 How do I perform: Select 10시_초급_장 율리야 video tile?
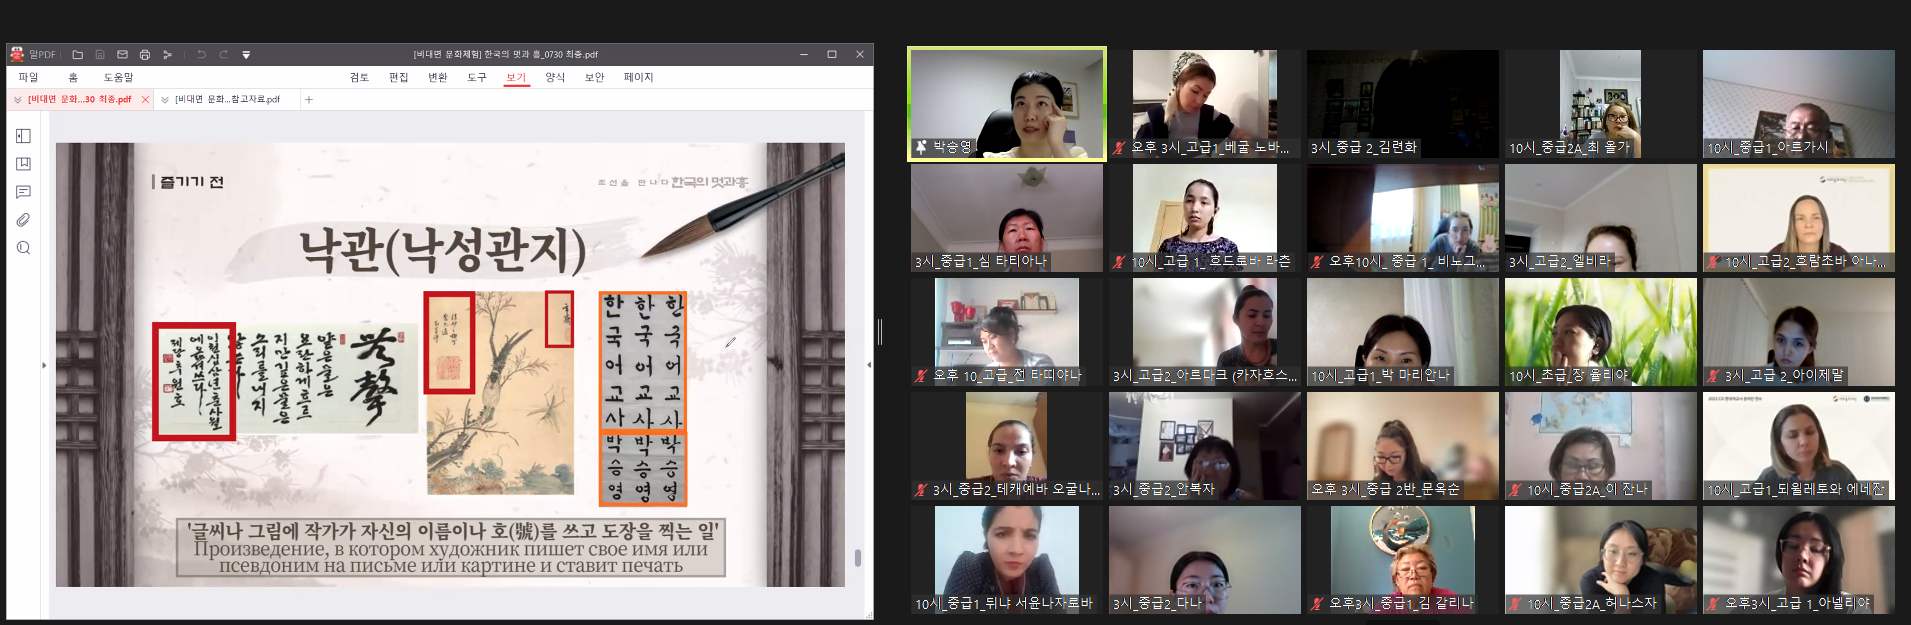tap(1600, 332)
